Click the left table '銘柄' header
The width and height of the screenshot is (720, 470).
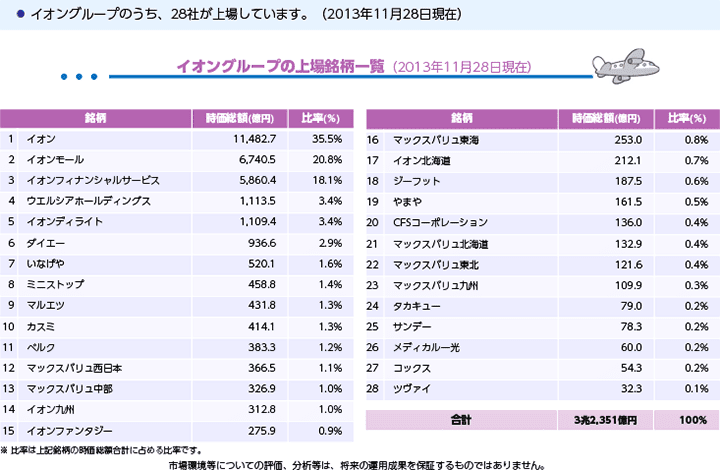click(x=96, y=118)
